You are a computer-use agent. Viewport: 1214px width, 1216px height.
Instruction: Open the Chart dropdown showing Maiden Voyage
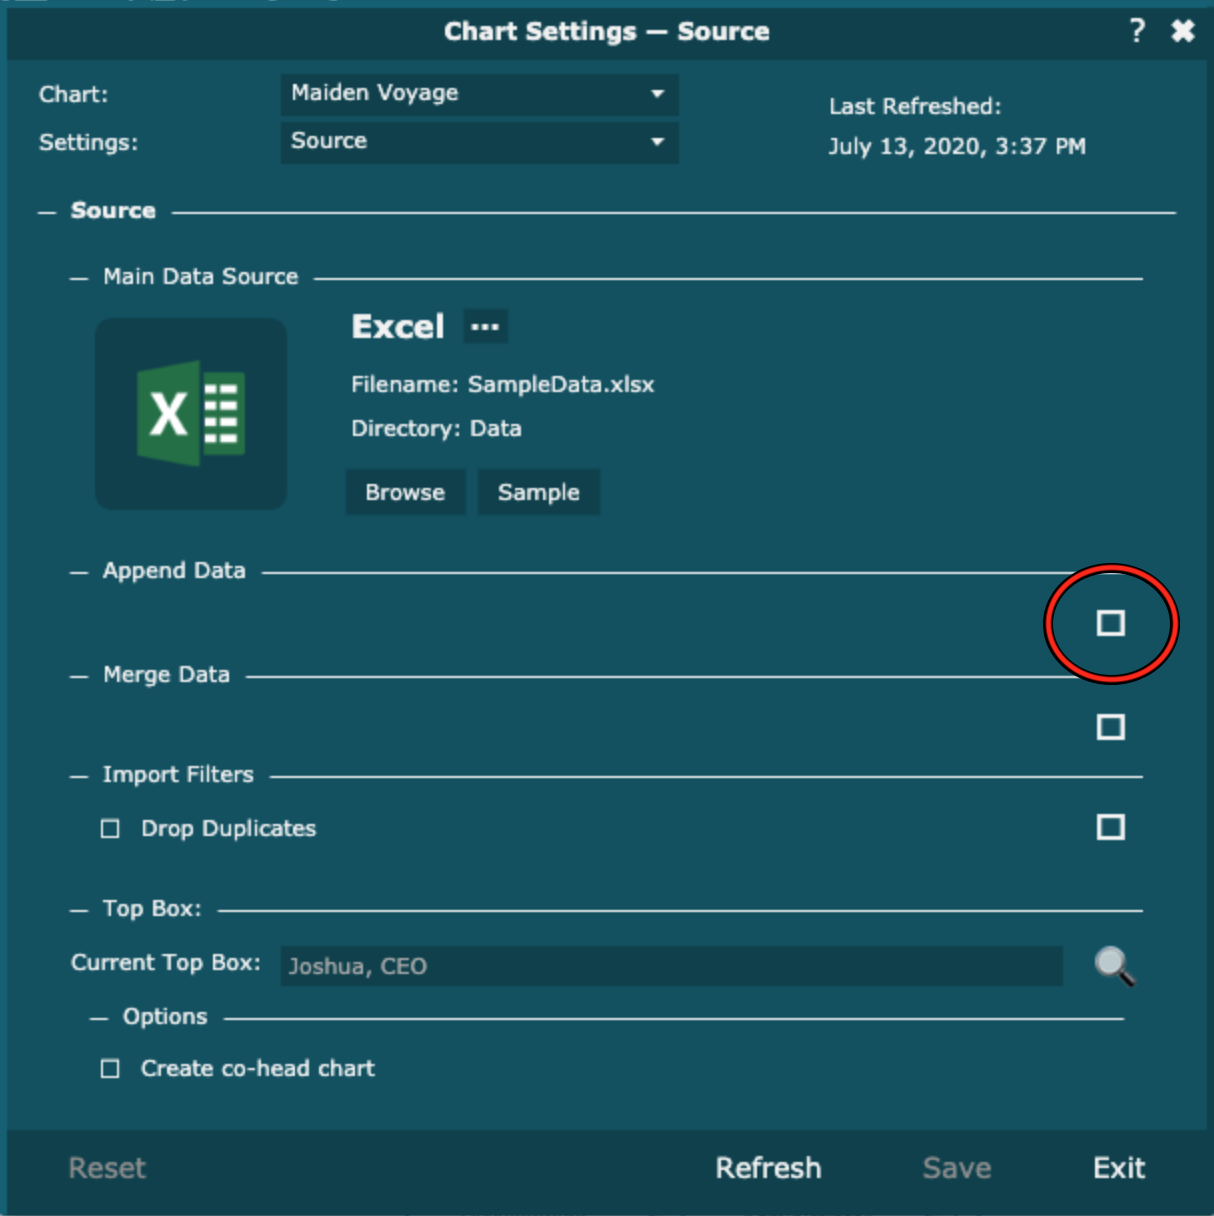coord(479,94)
